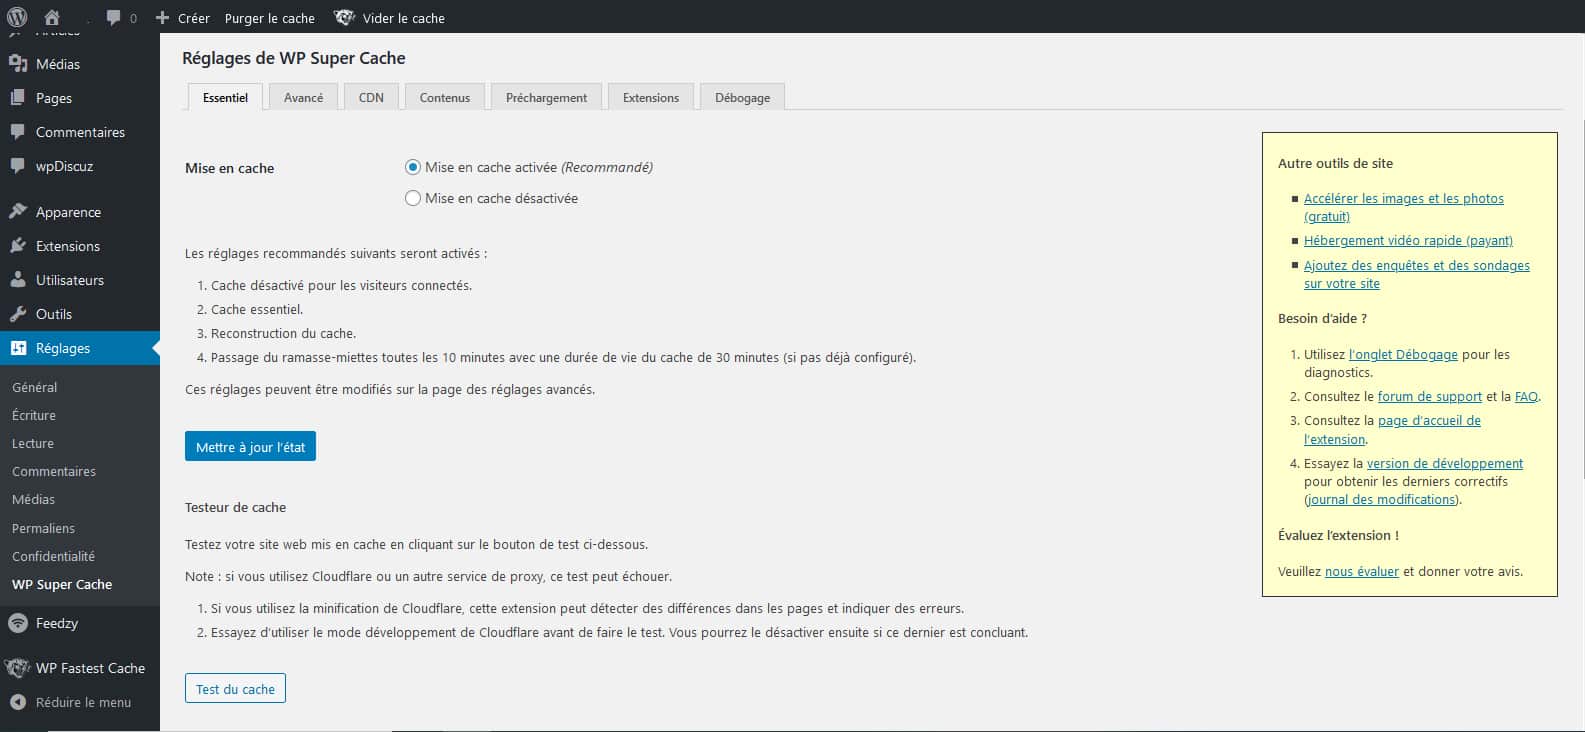Screen dimensions: 1585x732
Task: Click the Réduire le menu arrow icon
Action: [18, 702]
